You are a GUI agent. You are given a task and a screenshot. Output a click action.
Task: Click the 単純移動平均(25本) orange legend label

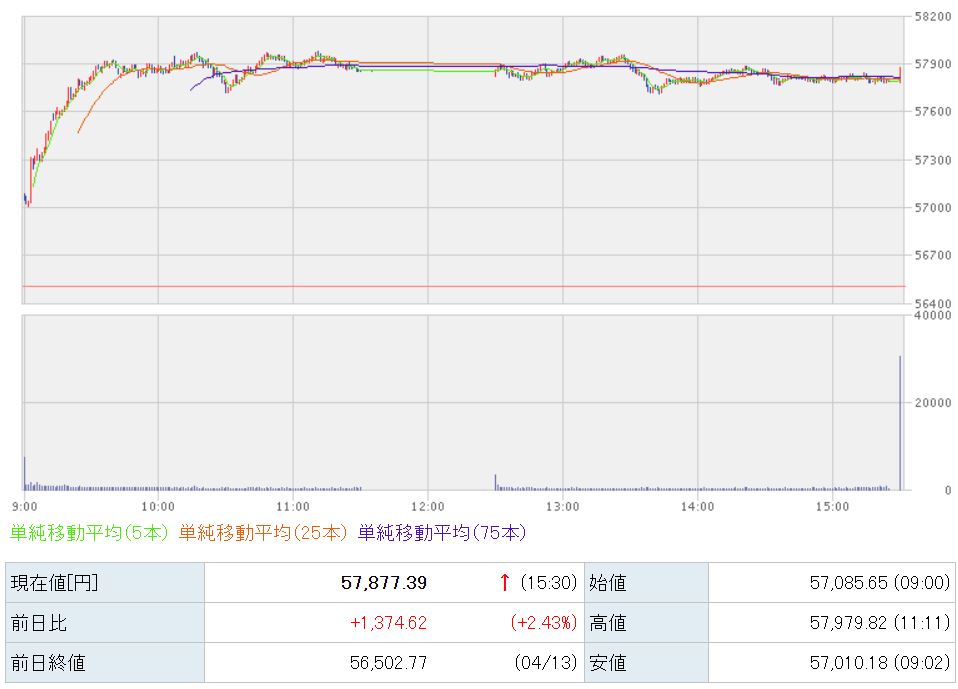click(x=264, y=533)
